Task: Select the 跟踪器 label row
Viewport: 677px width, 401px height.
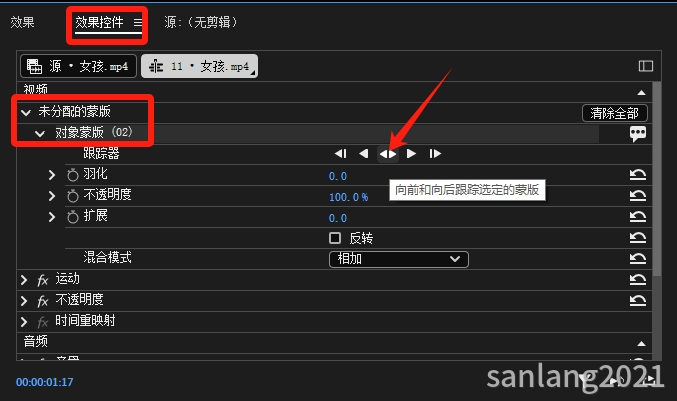Action: point(101,154)
